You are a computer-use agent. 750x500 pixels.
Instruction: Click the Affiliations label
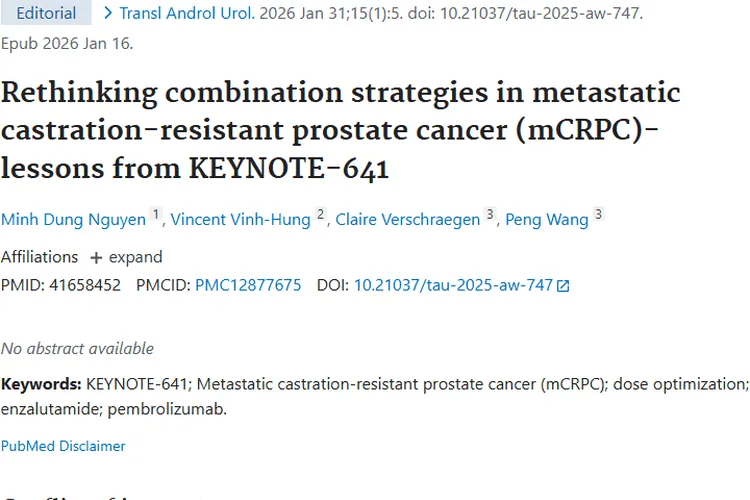pos(39,257)
